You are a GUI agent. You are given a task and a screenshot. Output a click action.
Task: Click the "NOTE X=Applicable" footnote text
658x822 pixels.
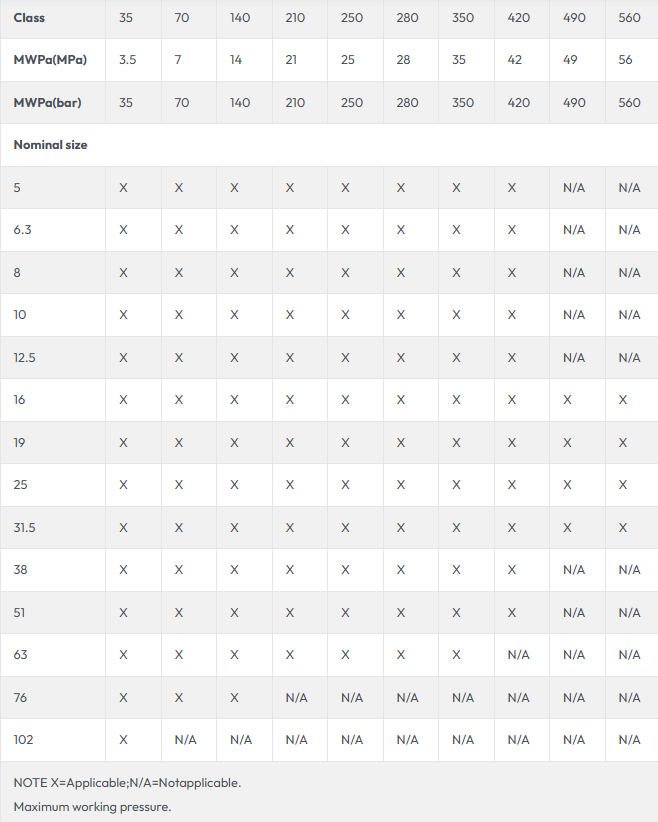(x=127, y=782)
